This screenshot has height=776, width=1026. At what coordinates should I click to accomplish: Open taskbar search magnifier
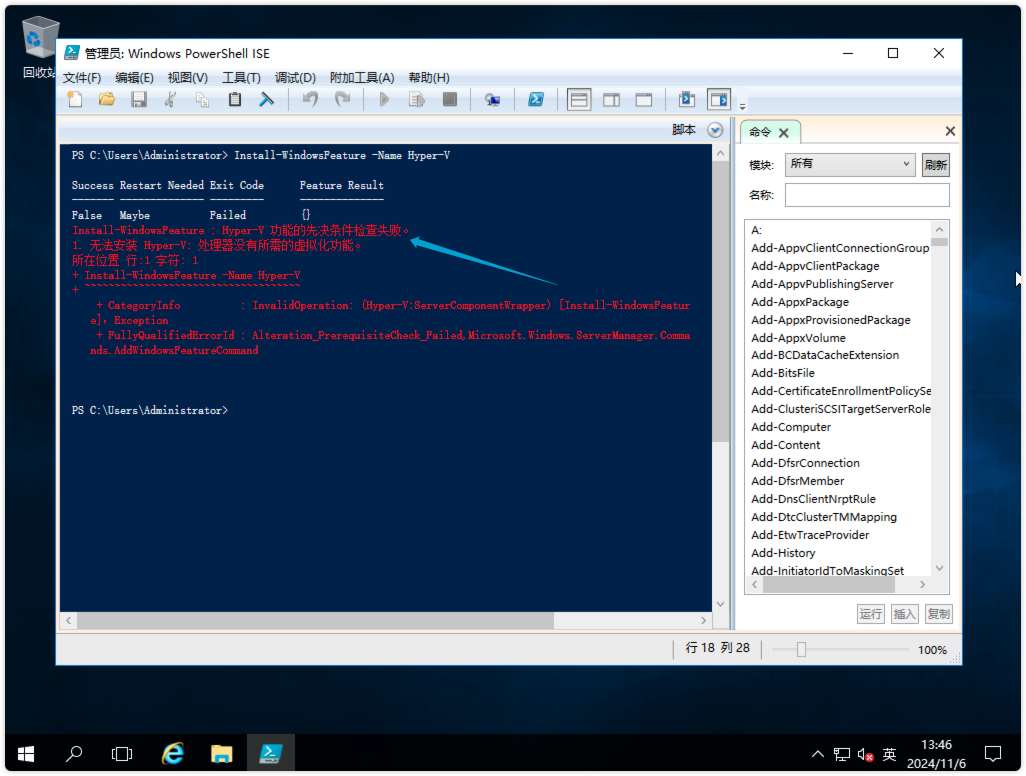74,754
